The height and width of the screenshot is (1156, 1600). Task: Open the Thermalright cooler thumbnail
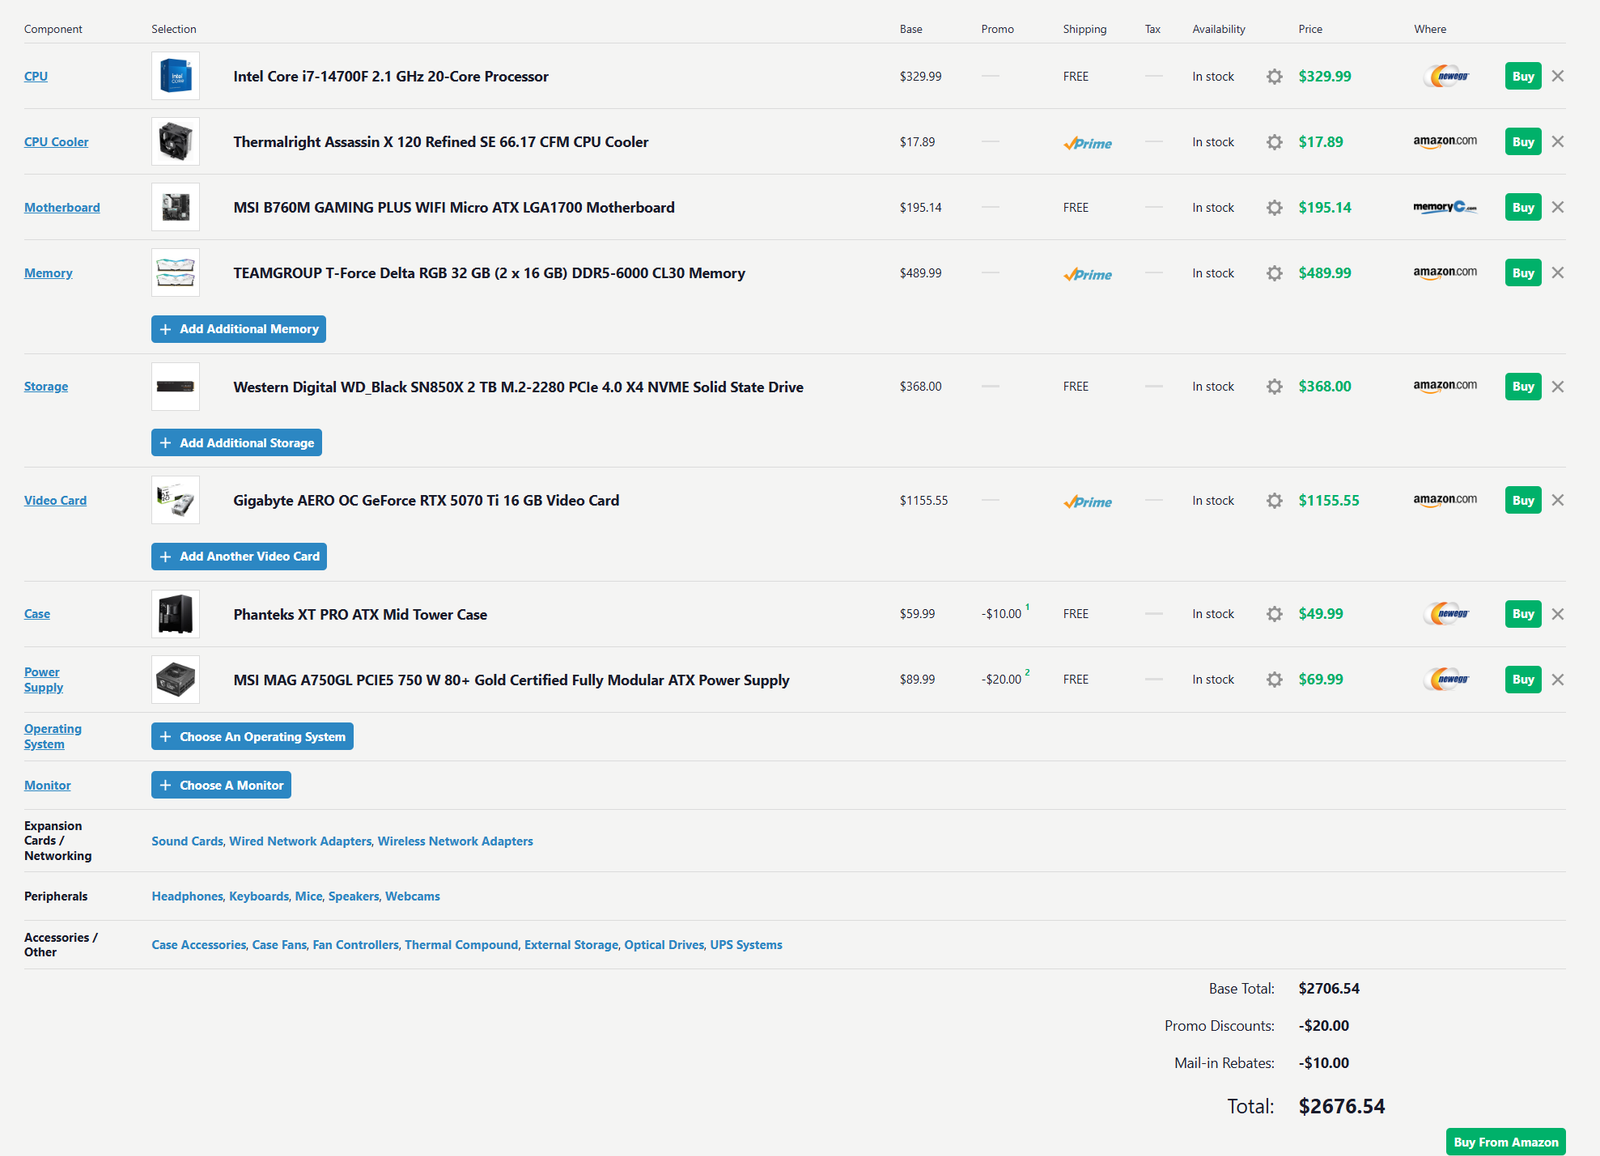point(176,142)
